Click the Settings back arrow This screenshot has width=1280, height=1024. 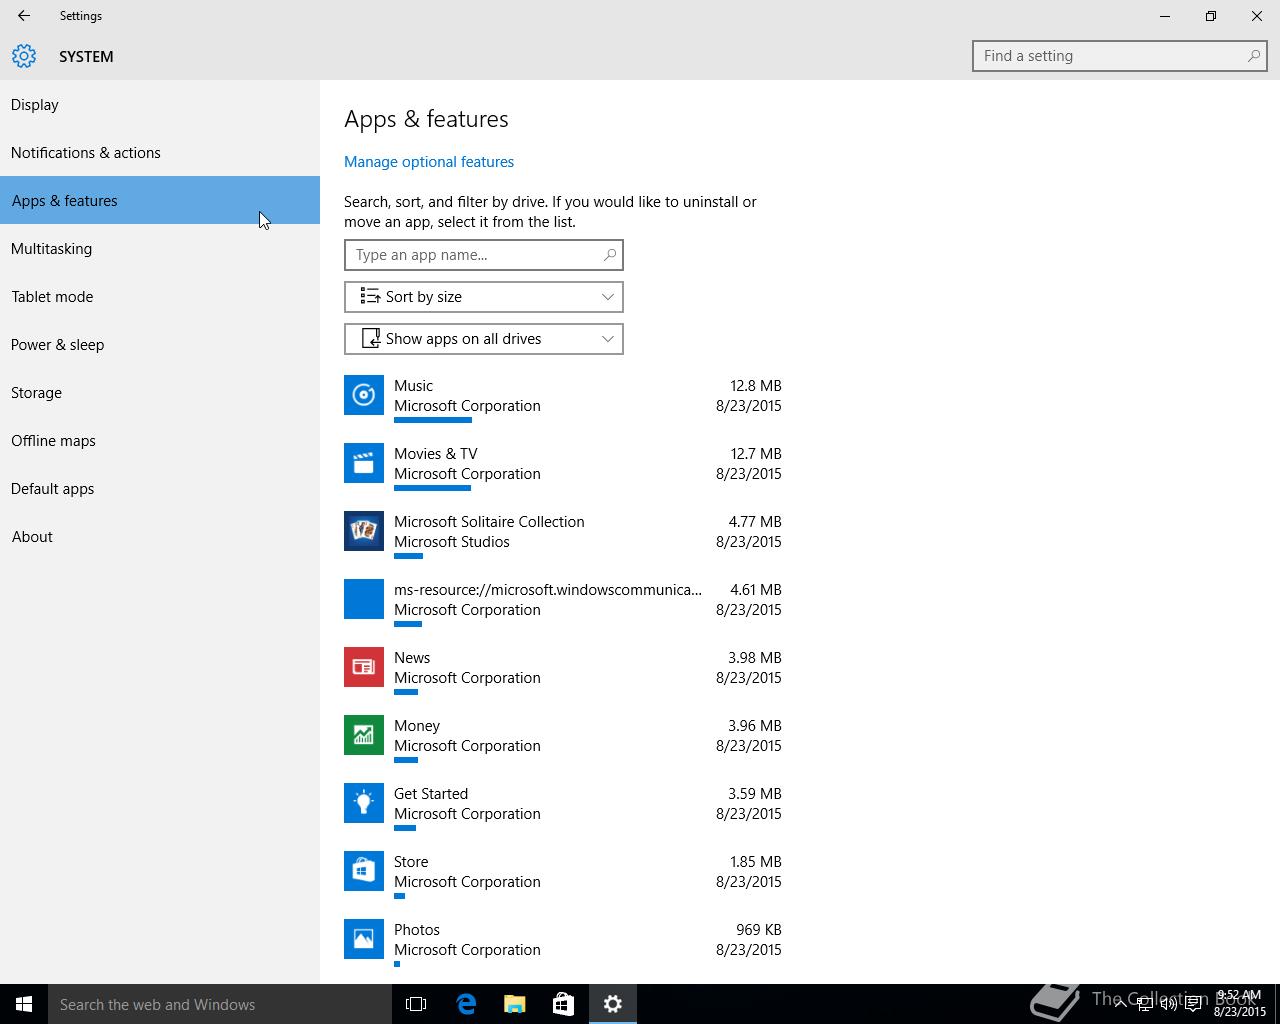24,16
